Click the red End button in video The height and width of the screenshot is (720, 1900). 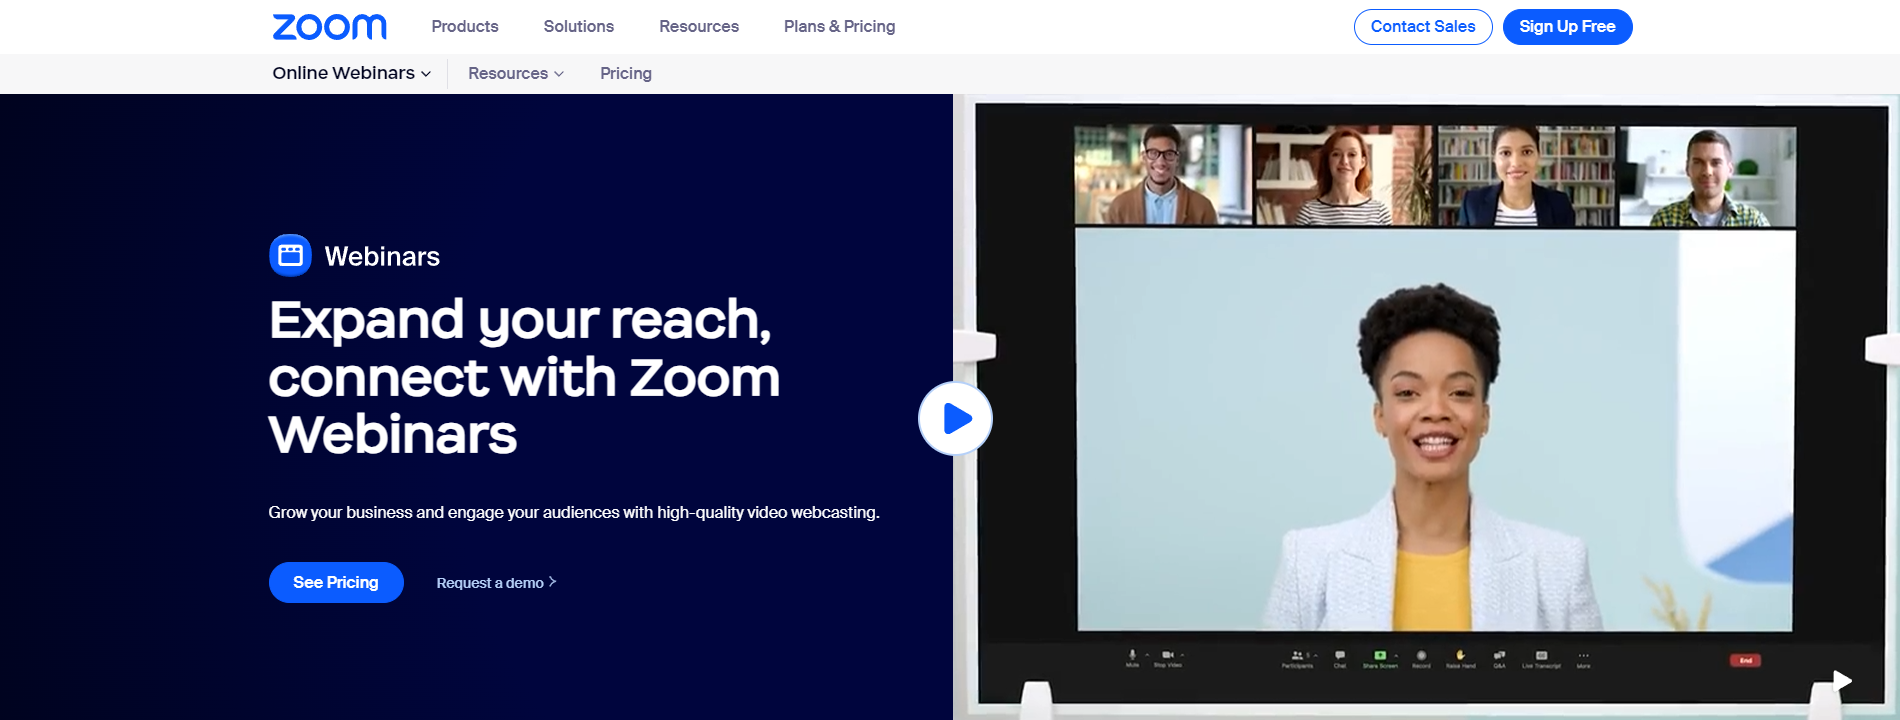pos(1745,660)
